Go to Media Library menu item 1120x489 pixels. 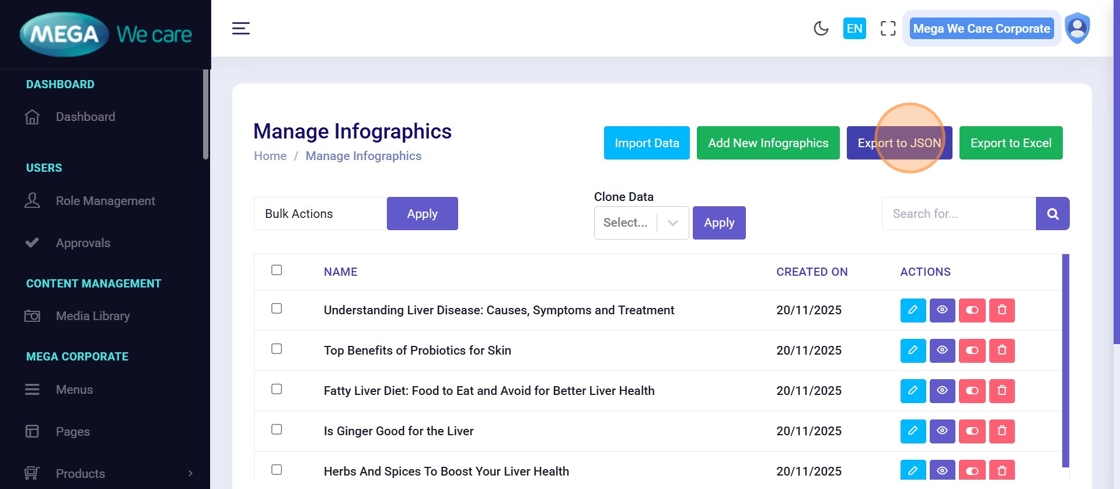point(92,316)
